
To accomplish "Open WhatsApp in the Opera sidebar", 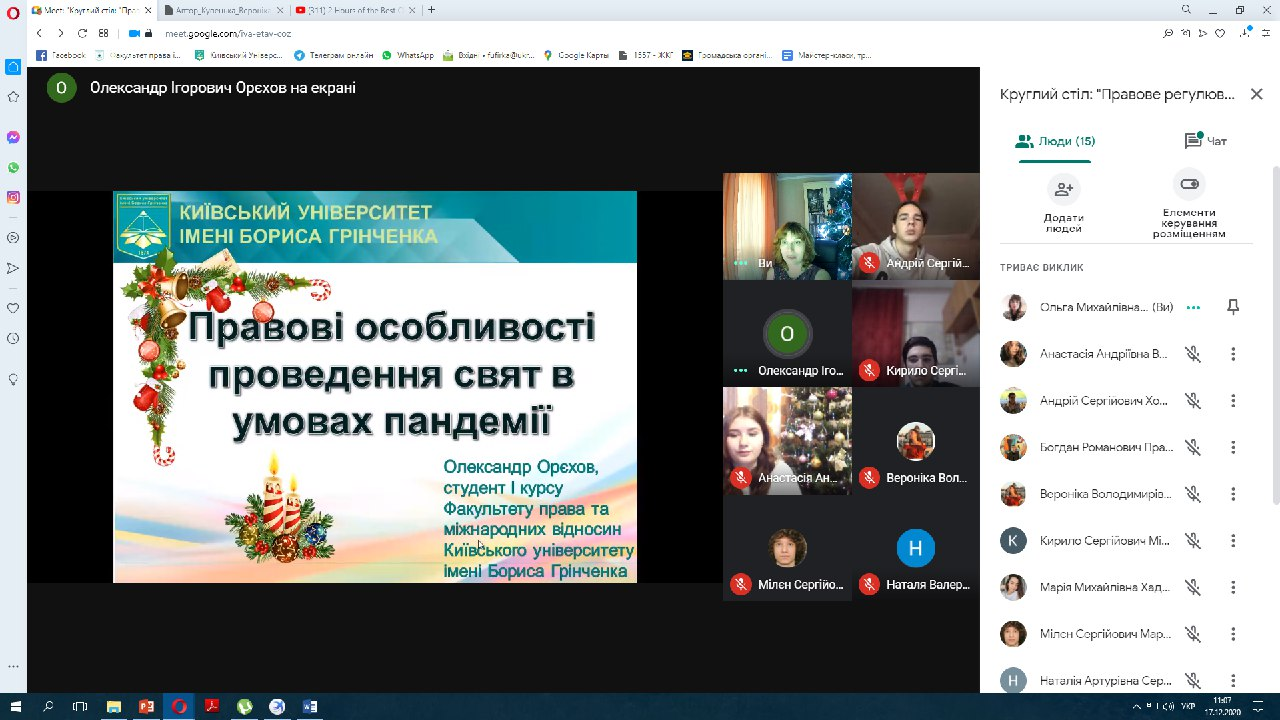I will click(13, 168).
